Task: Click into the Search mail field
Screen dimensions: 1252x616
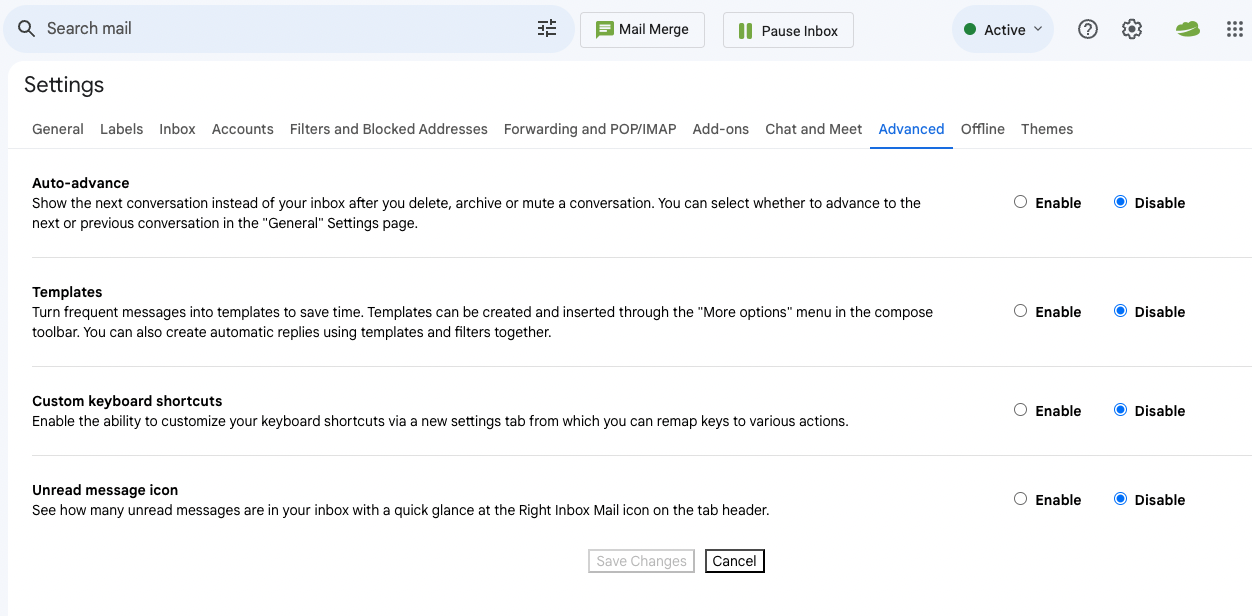Action: click(x=280, y=29)
